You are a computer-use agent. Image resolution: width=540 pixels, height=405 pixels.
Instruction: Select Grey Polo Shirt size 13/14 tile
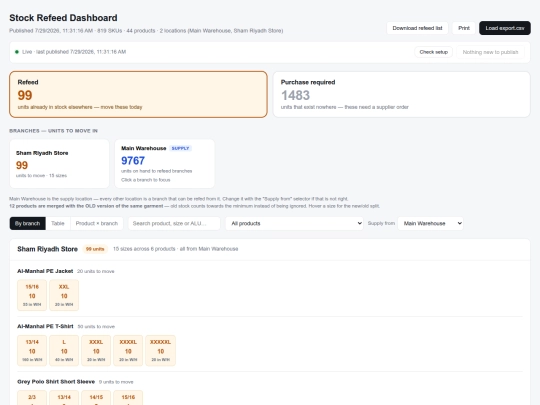[64, 398]
